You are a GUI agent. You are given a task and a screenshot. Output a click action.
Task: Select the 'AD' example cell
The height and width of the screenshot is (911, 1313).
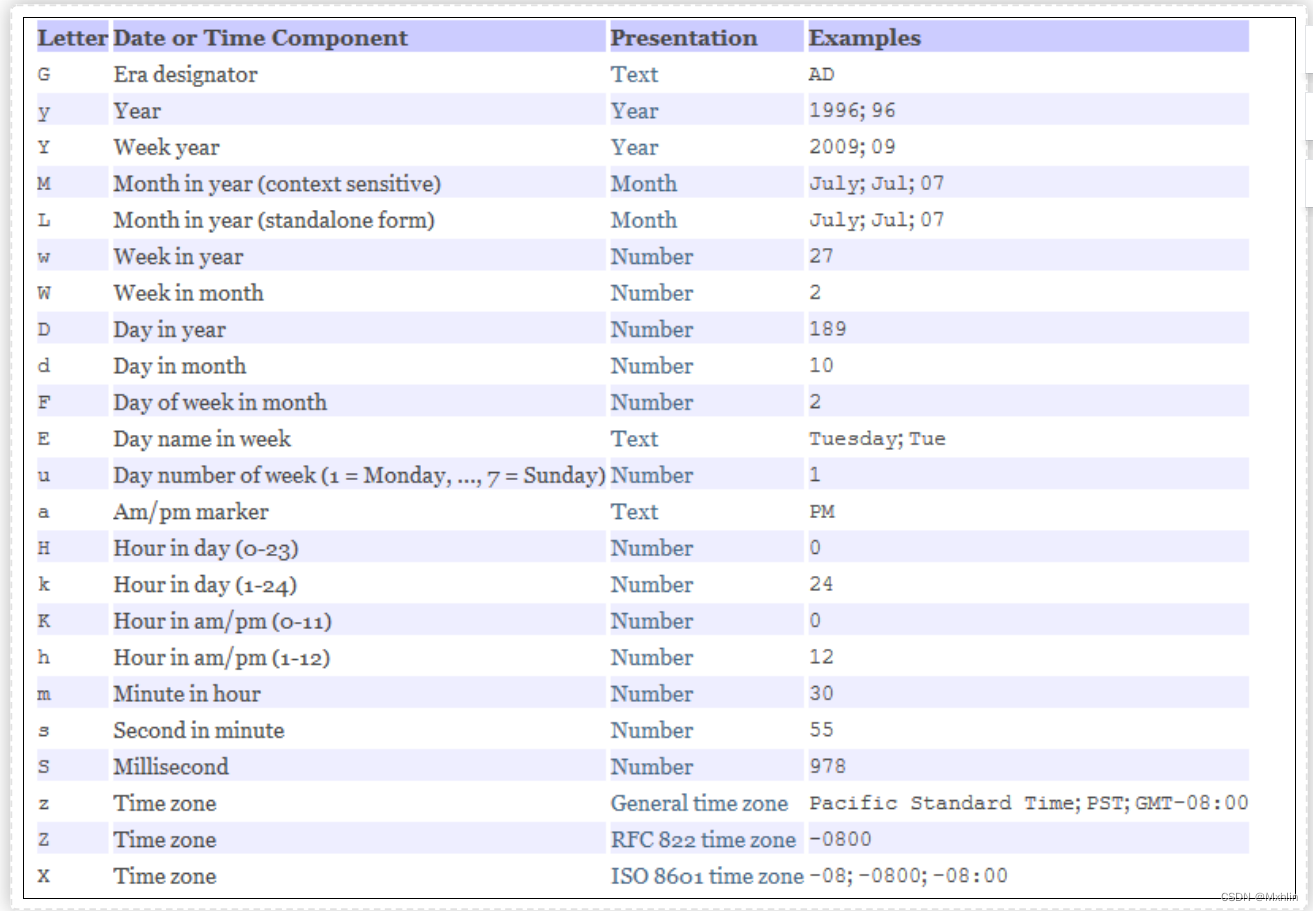822,74
